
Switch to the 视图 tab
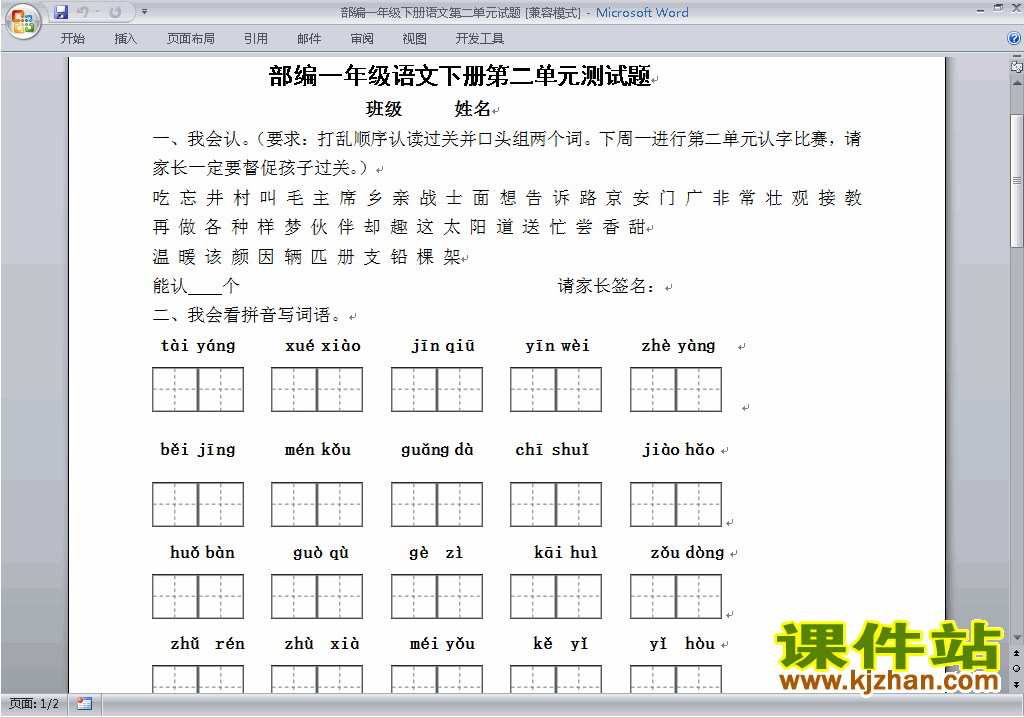(415, 39)
